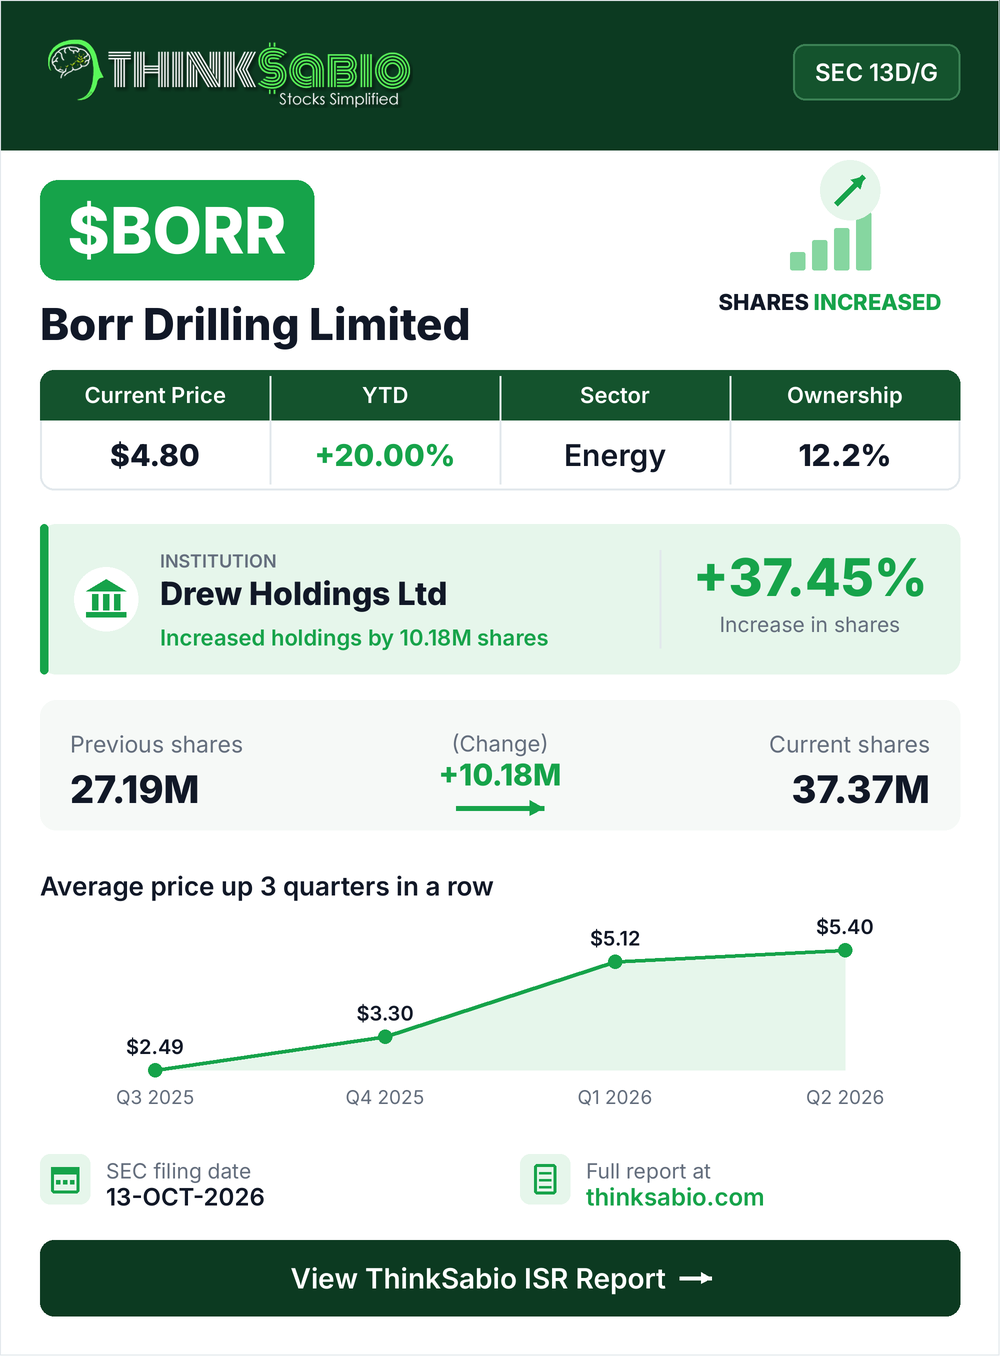1000x1356 pixels.
Task: Click the Q1 2026 chart point at $5.12
Action: (x=615, y=962)
